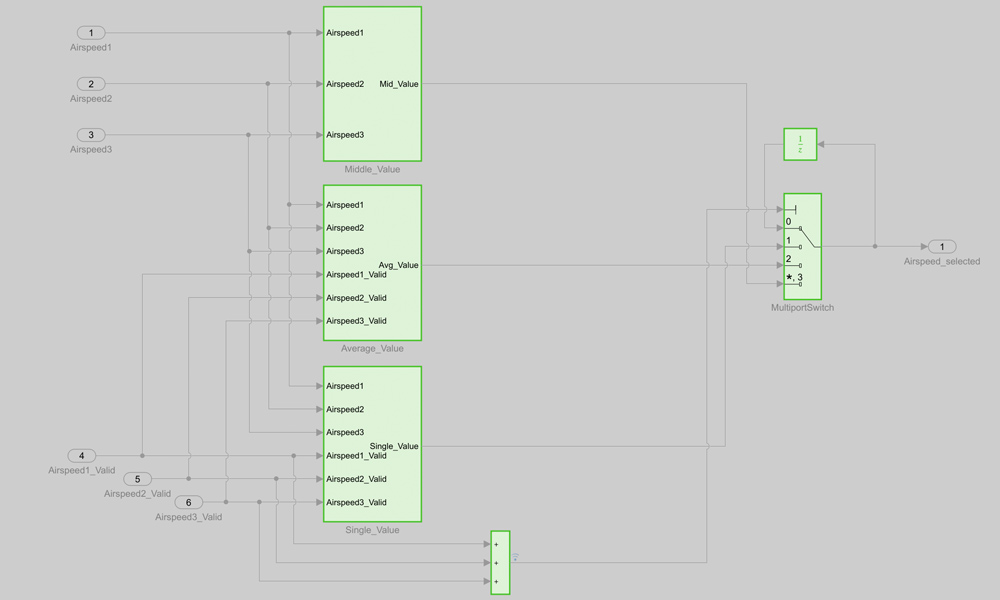Select the Airspeed3 inport block numbered 3

(90, 135)
